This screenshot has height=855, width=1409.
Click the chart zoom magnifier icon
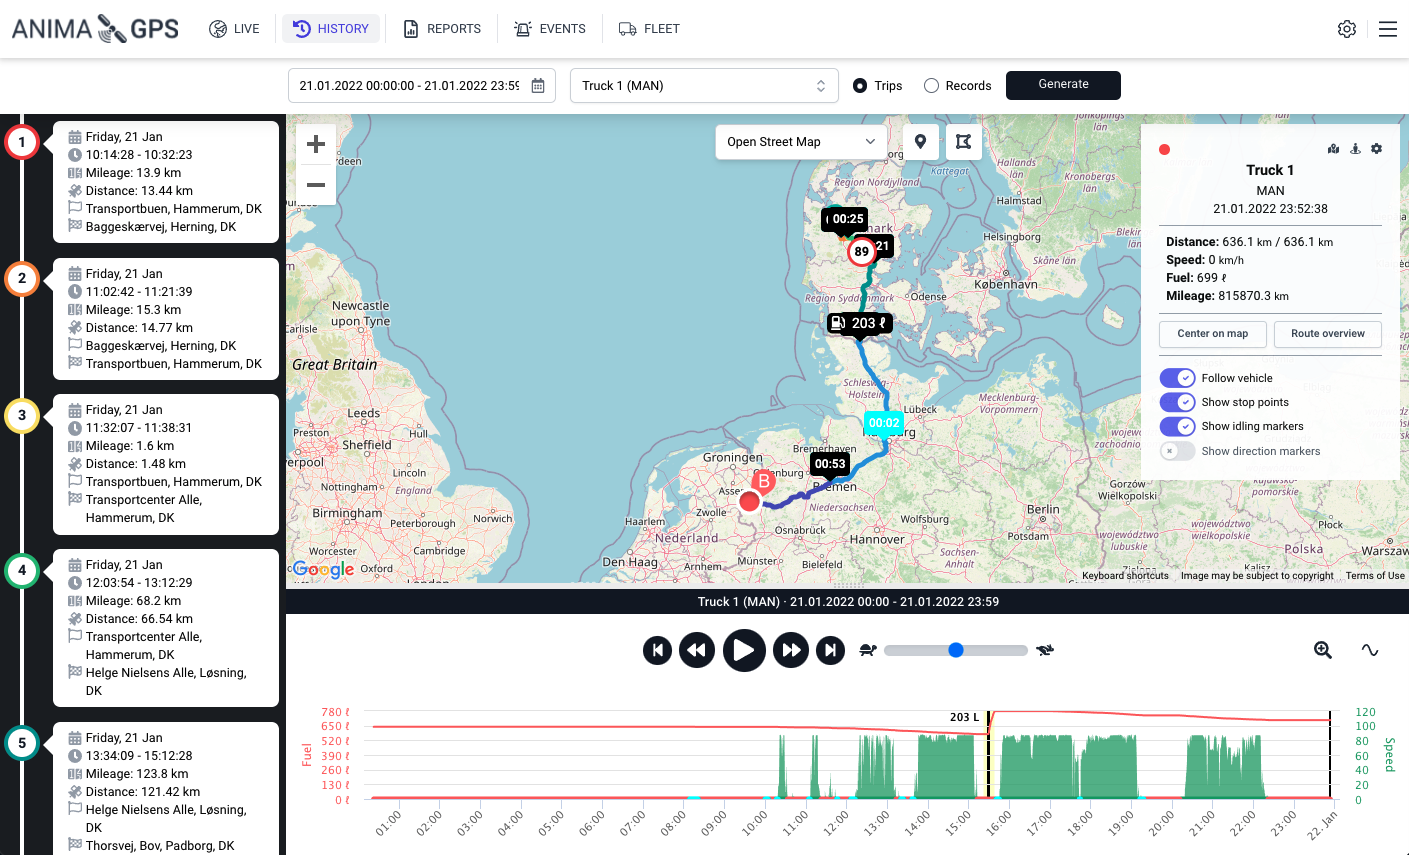(x=1322, y=650)
